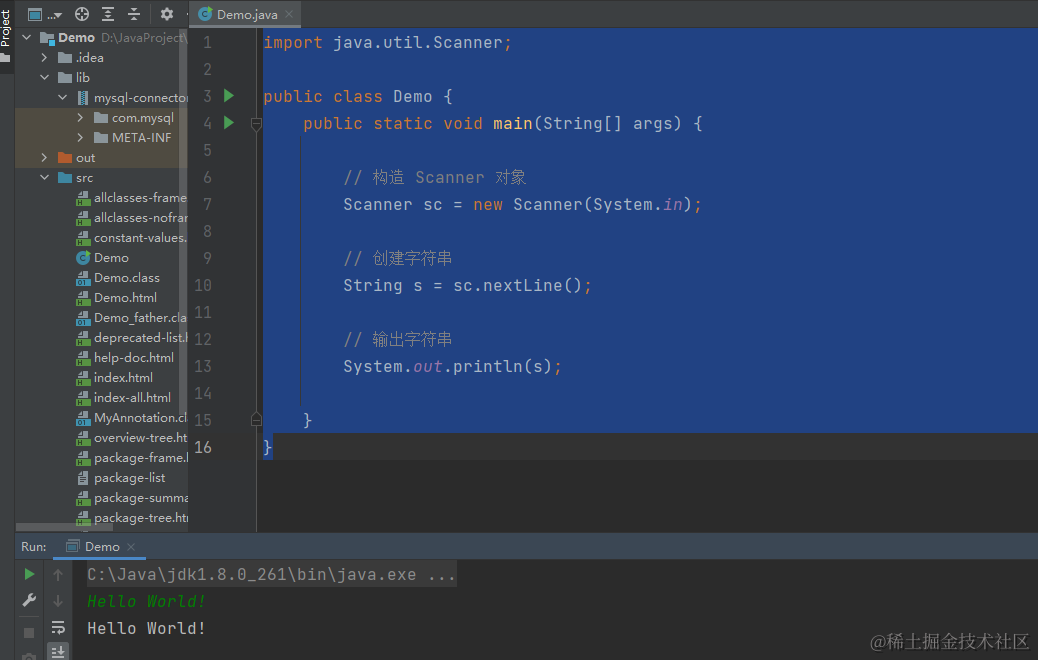This screenshot has height=660, width=1038.
Task: Collapse main method using gutter fold marker
Action: coord(256,124)
